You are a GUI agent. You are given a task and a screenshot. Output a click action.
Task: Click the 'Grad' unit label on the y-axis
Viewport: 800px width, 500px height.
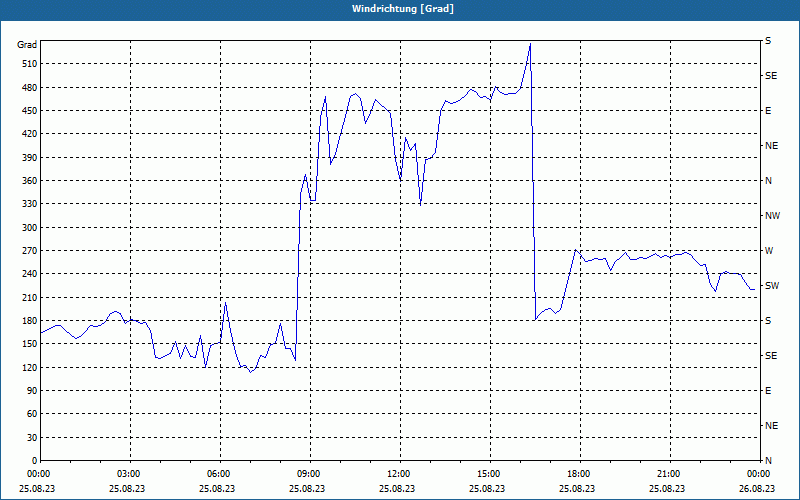pyautogui.click(x=27, y=45)
